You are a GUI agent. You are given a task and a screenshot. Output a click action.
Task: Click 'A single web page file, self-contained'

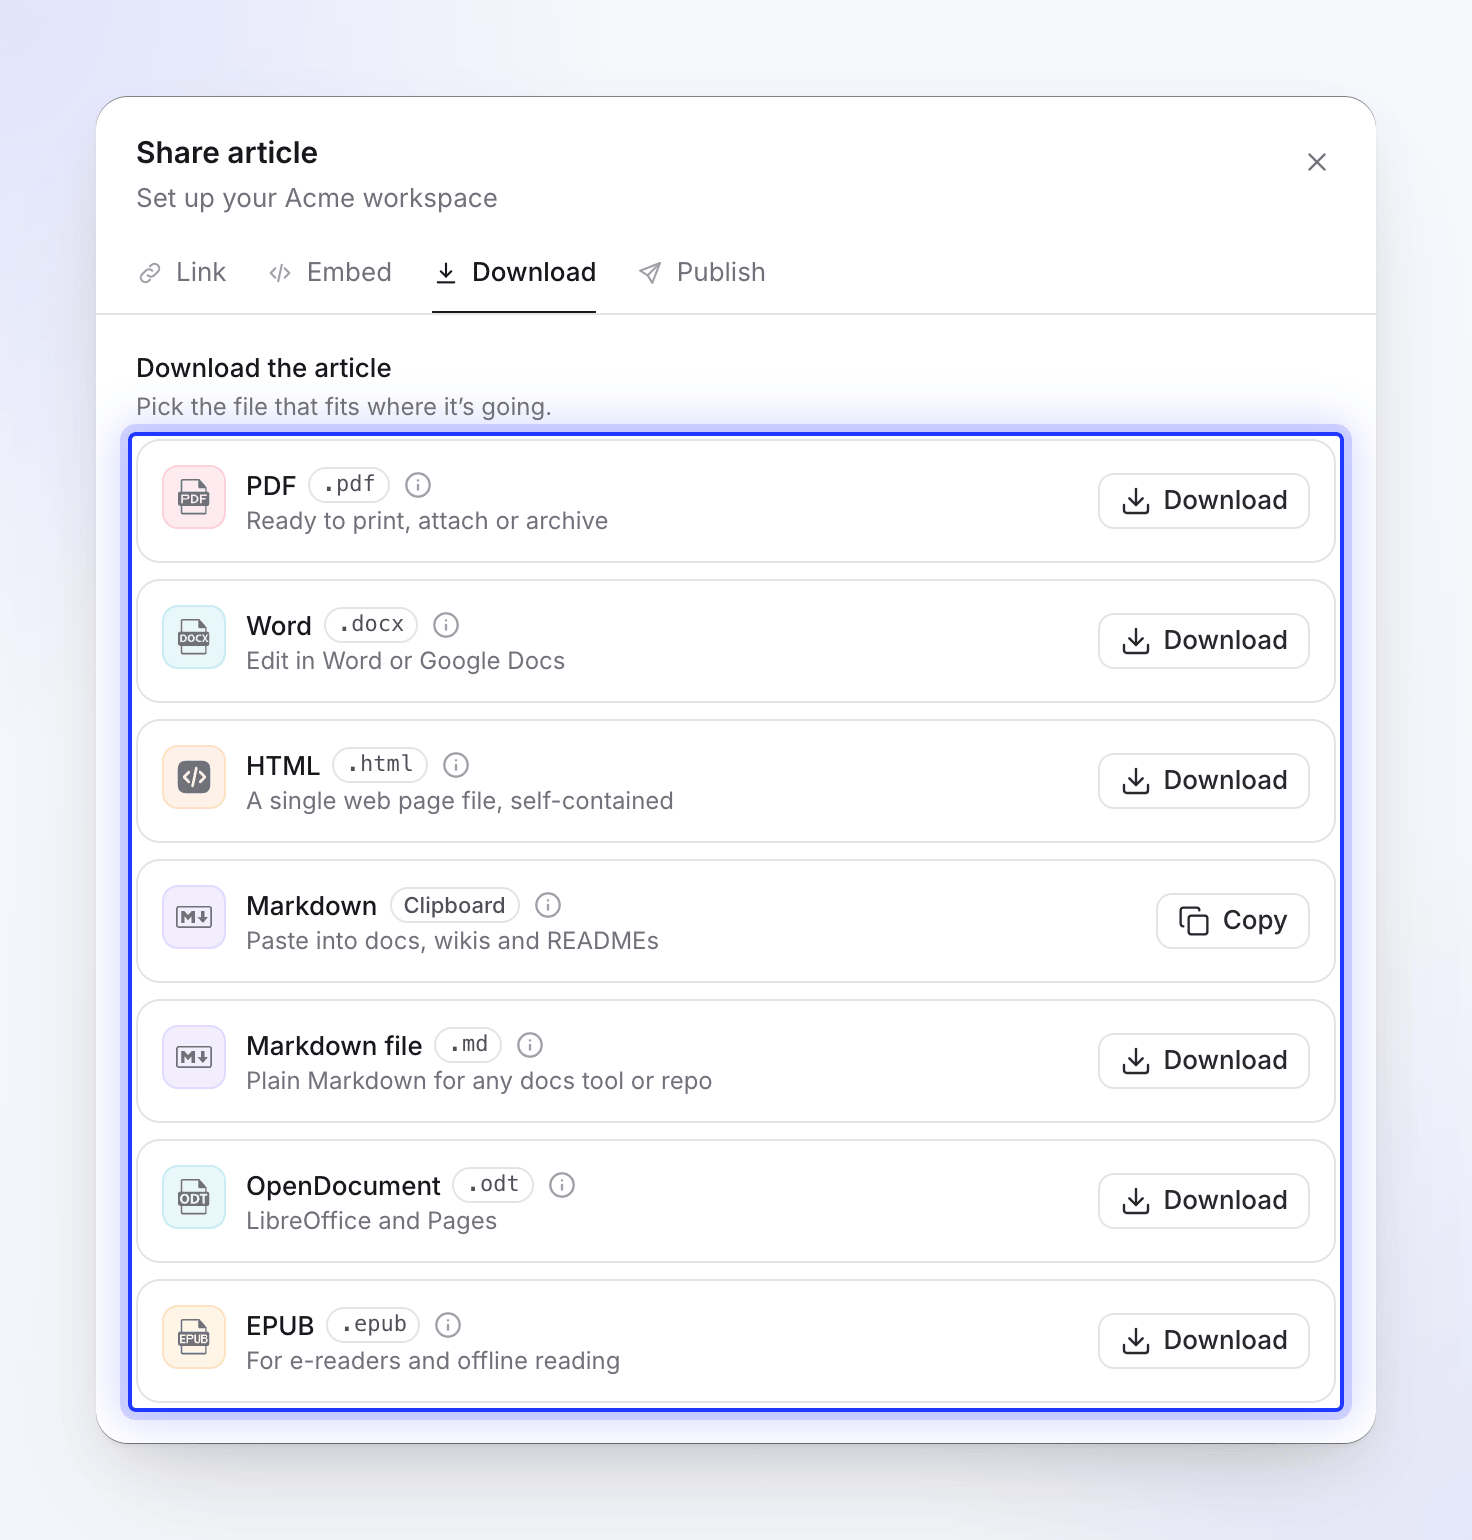(x=460, y=801)
